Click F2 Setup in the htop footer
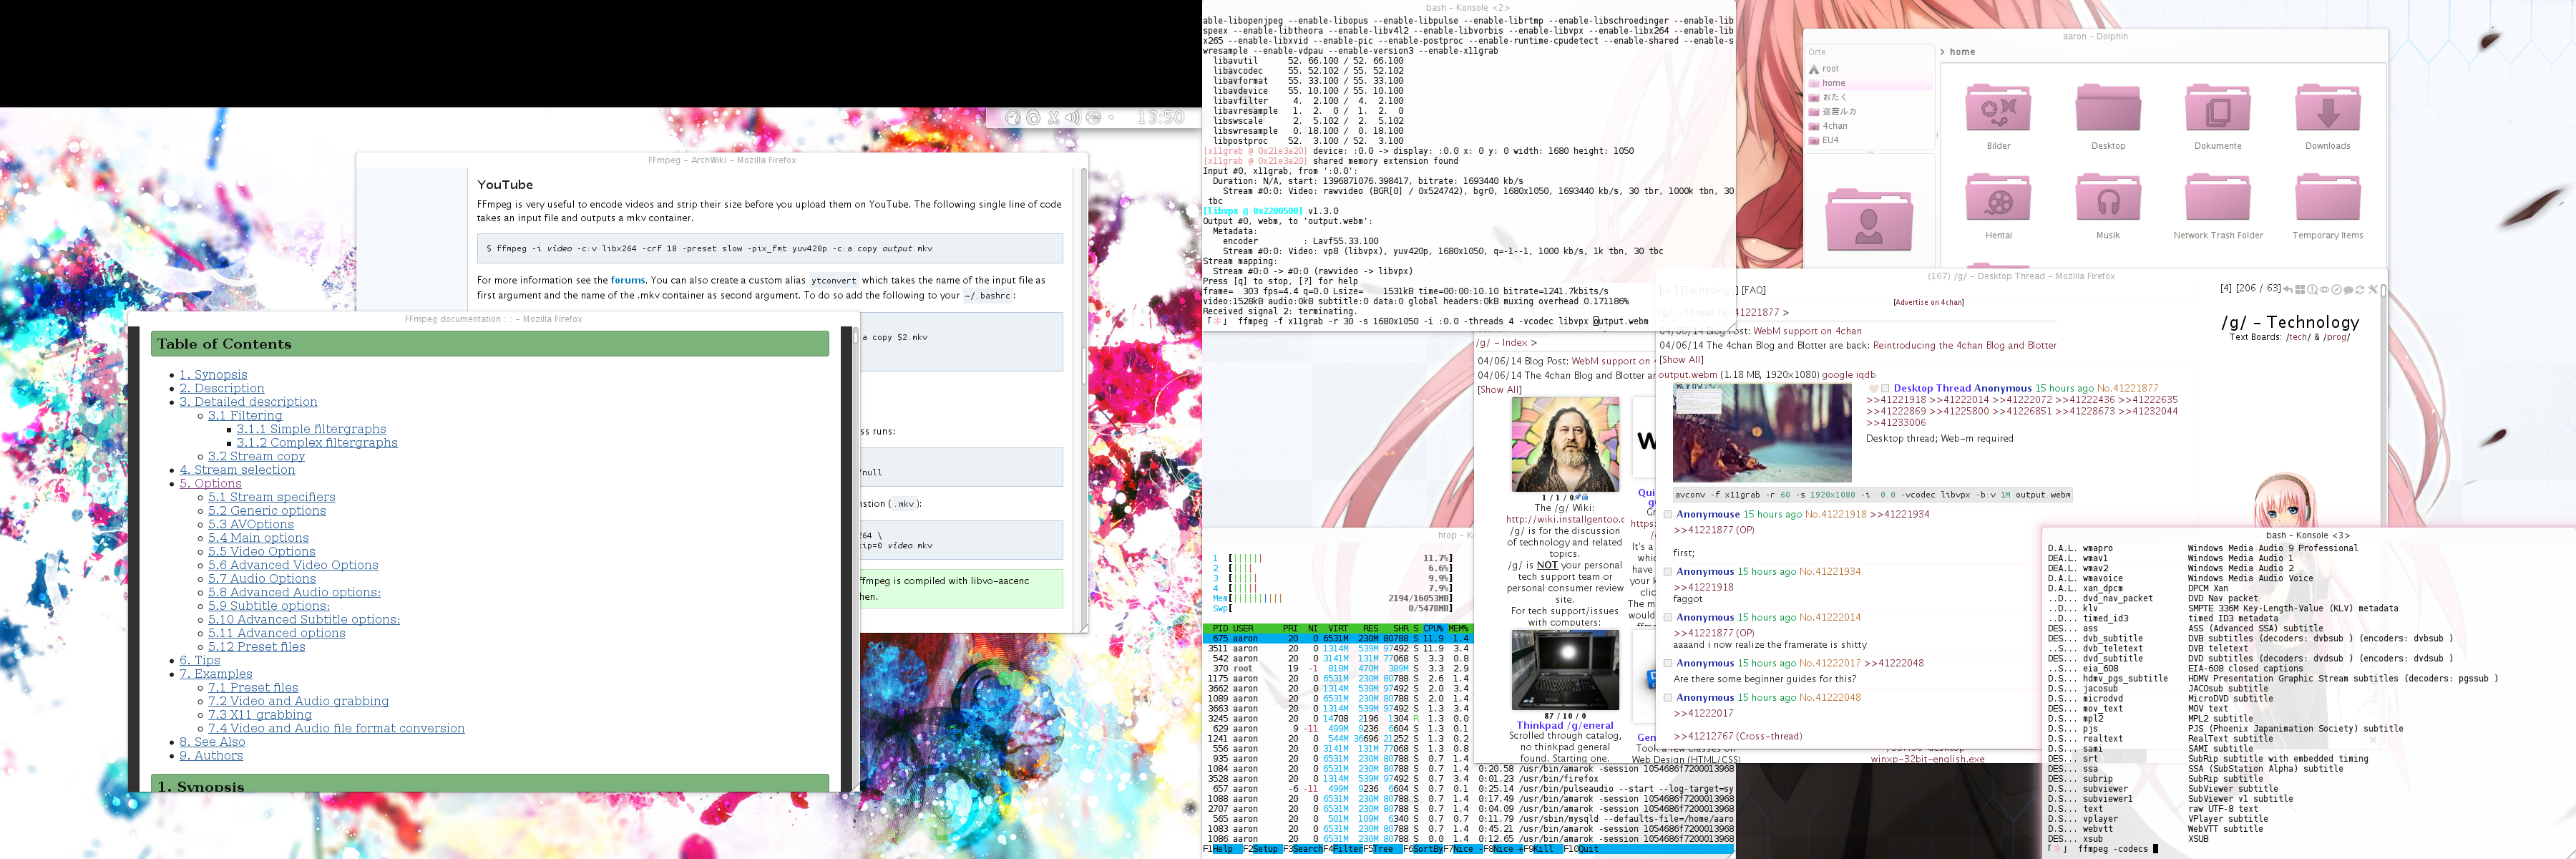The width and height of the screenshot is (2576, 859). (1263, 849)
